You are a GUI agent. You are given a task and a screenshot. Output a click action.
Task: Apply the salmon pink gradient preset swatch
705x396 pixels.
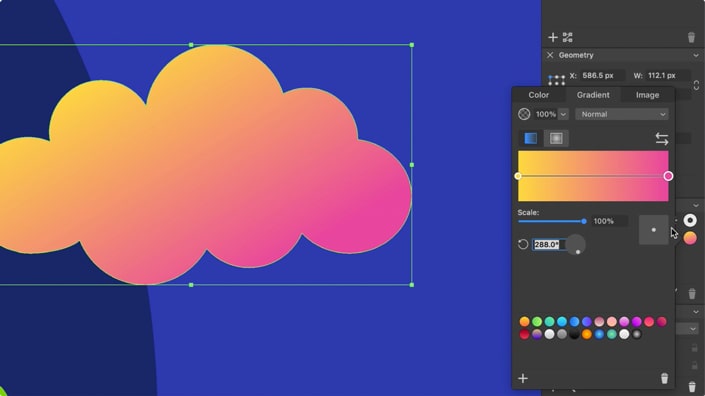click(611, 321)
